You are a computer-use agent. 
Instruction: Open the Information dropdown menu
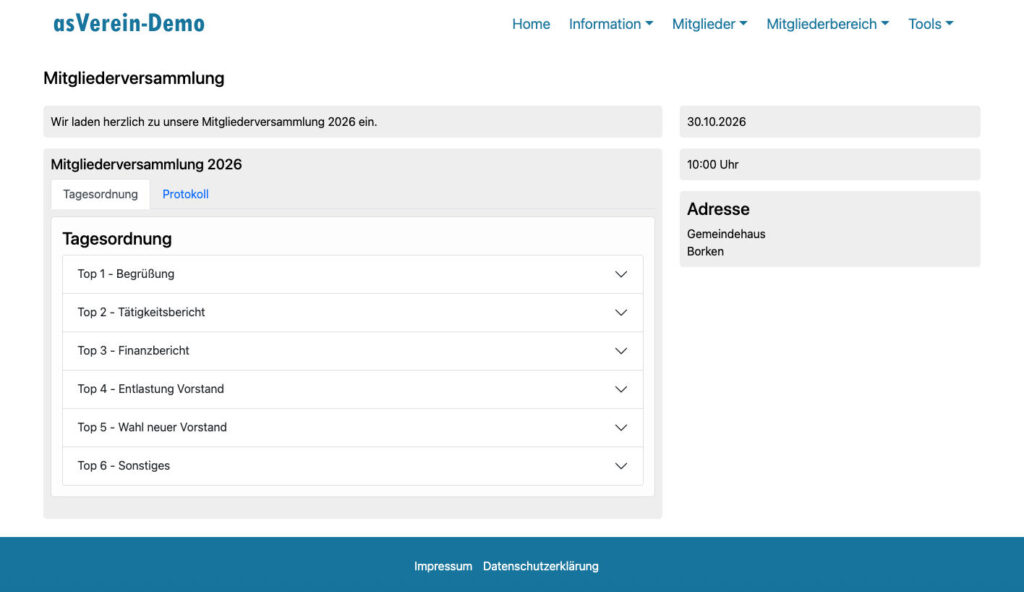[x=610, y=24]
